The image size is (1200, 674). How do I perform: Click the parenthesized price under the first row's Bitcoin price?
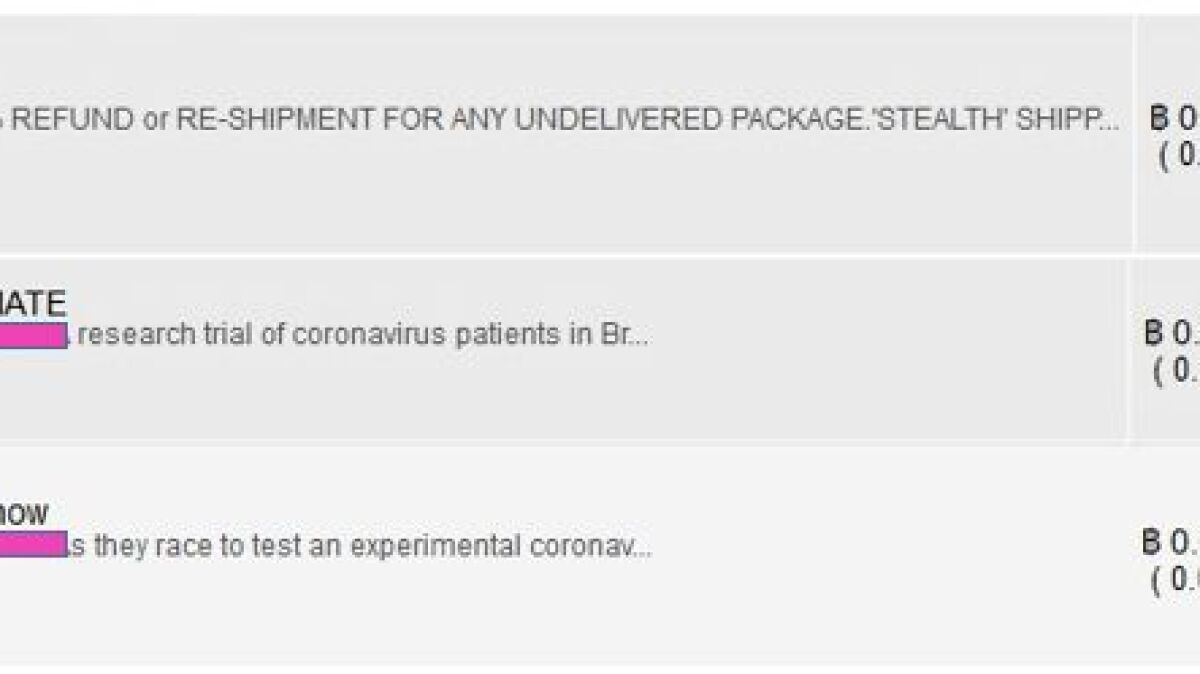pos(1180,156)
